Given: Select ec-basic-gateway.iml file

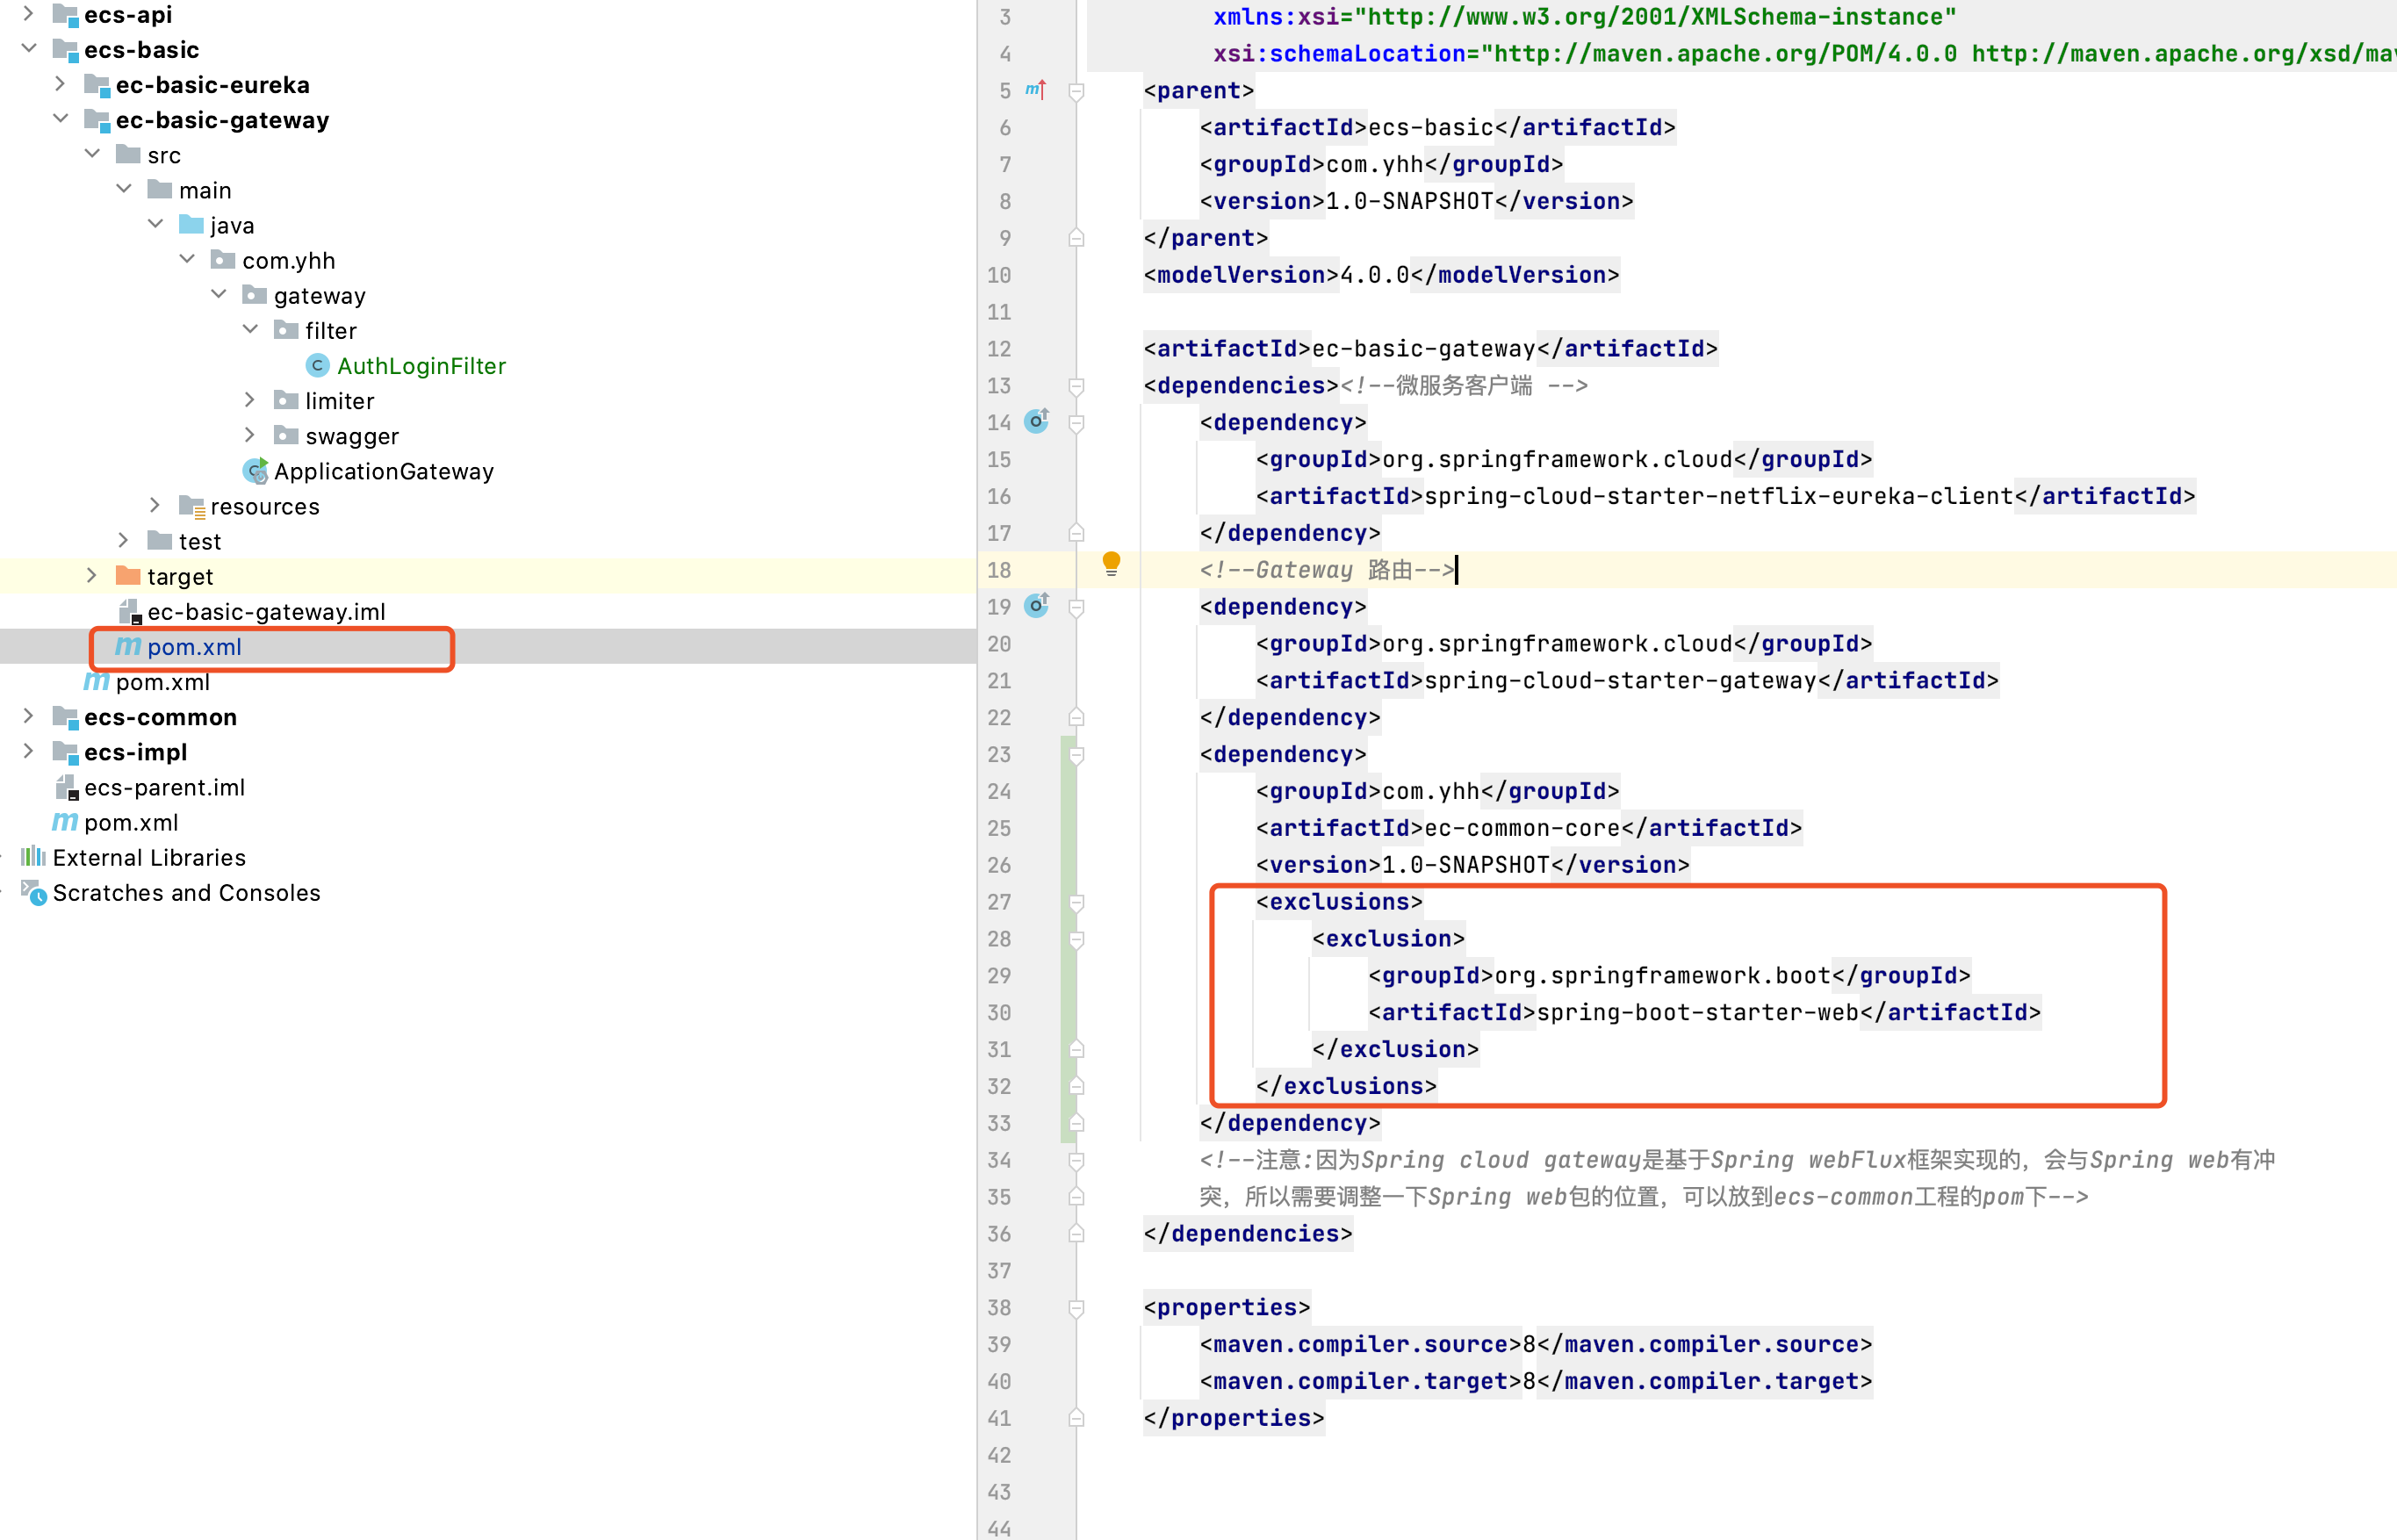Looking at the screenshot, I should 266,612.
